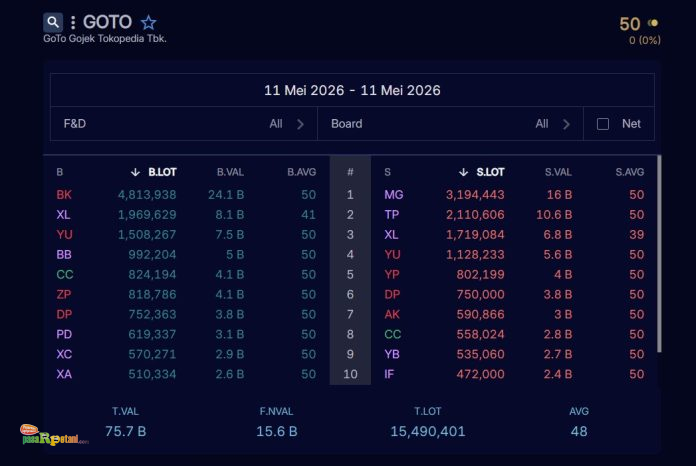Click the last price 50 at top right
This screenshot has width=696, height=466.
[x=630, y=24]
